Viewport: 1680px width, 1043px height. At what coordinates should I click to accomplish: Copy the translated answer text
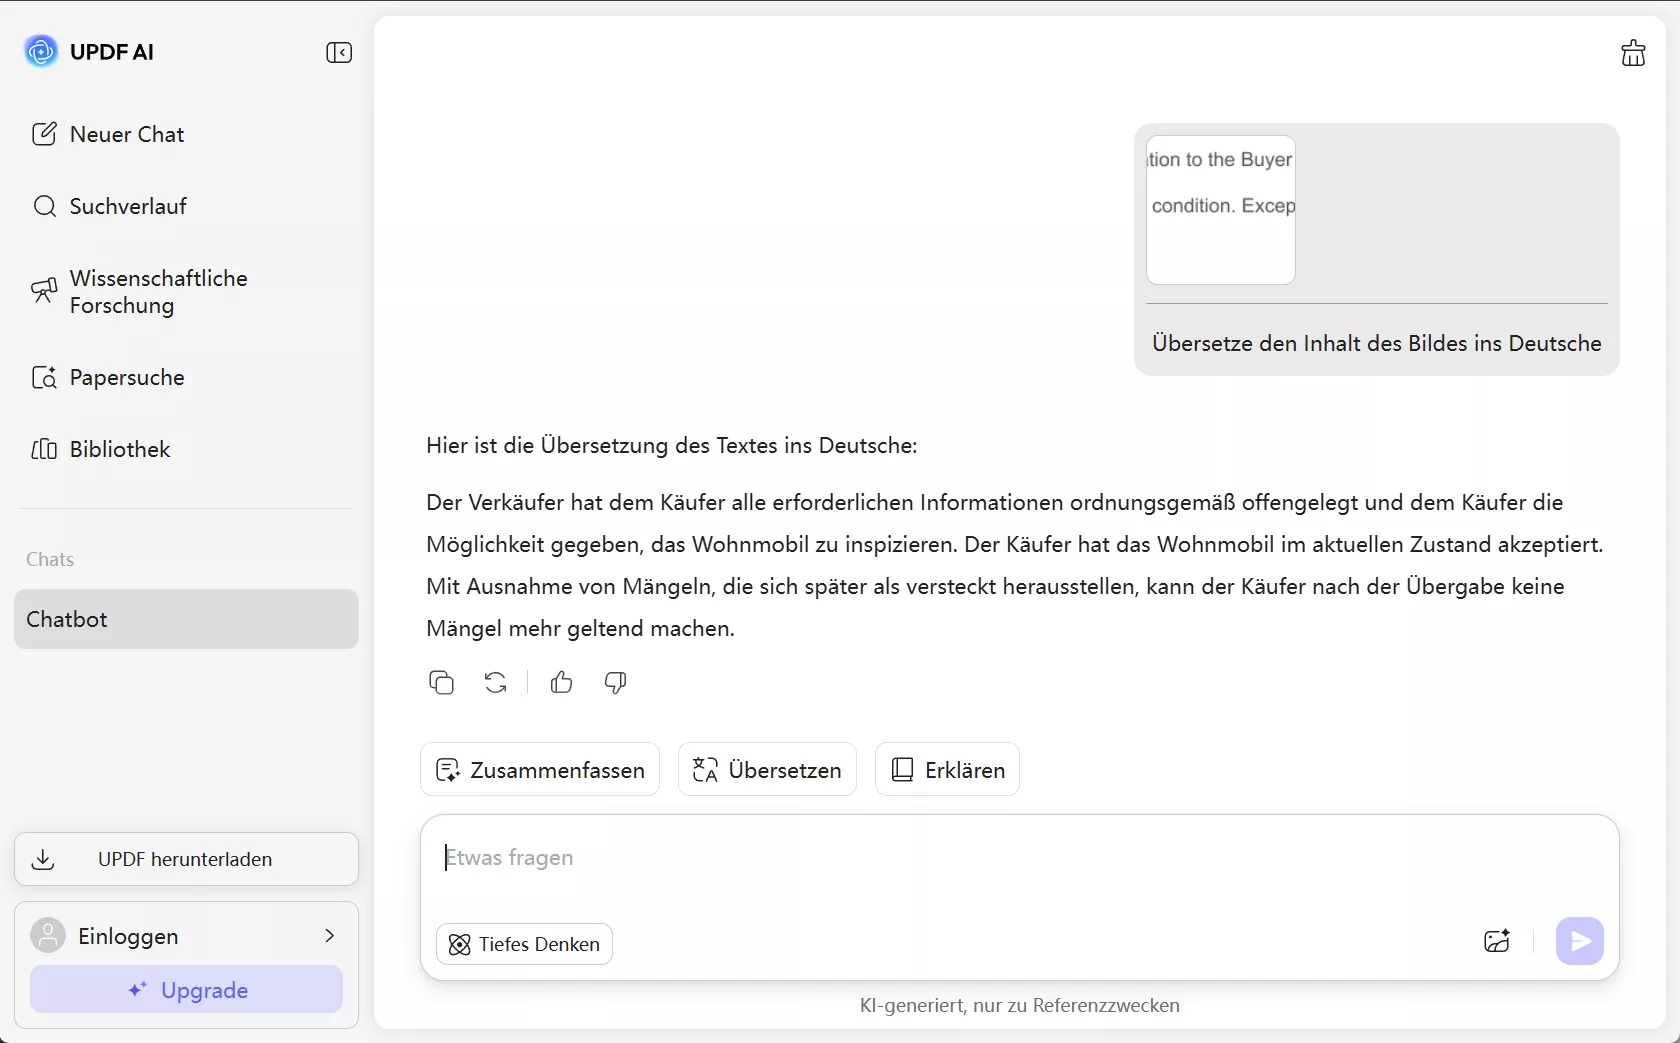(x=441, y=682)
